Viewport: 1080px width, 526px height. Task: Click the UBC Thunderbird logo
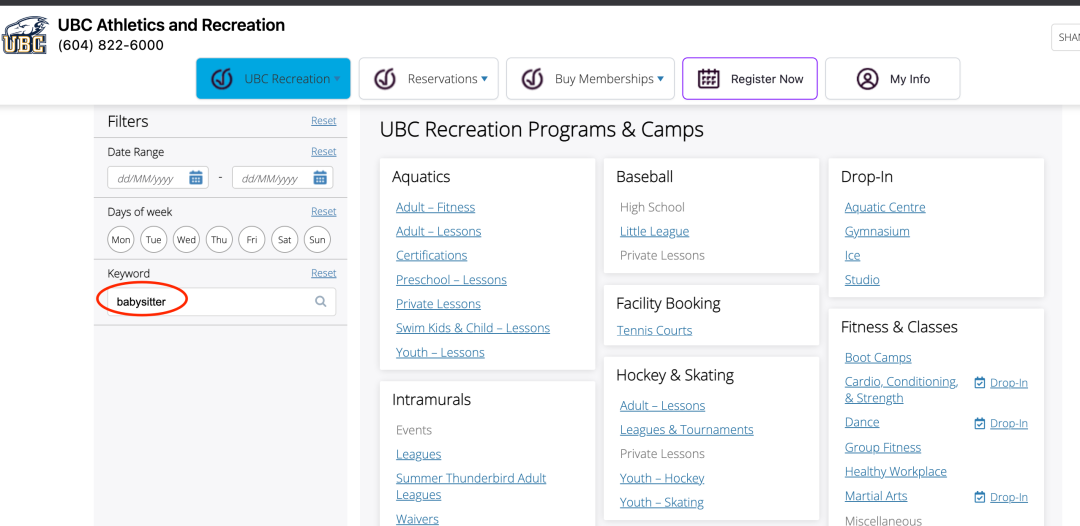[25, 36]
